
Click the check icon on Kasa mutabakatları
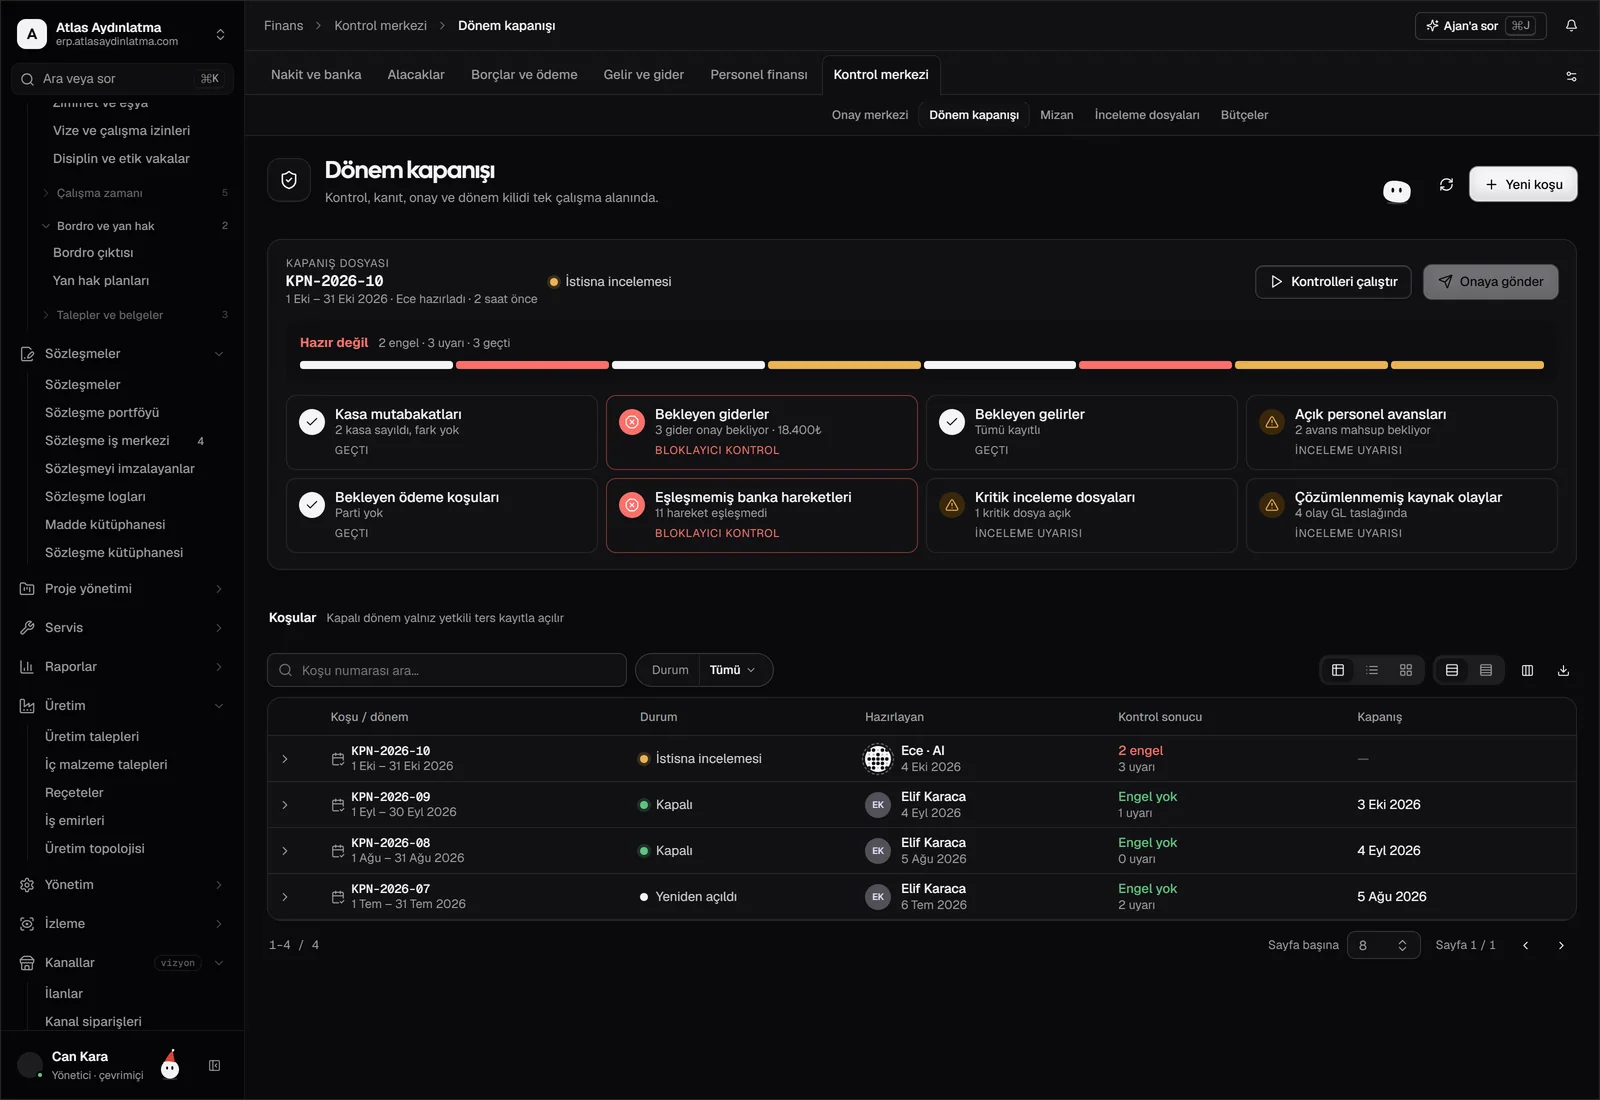click(312, 422)
